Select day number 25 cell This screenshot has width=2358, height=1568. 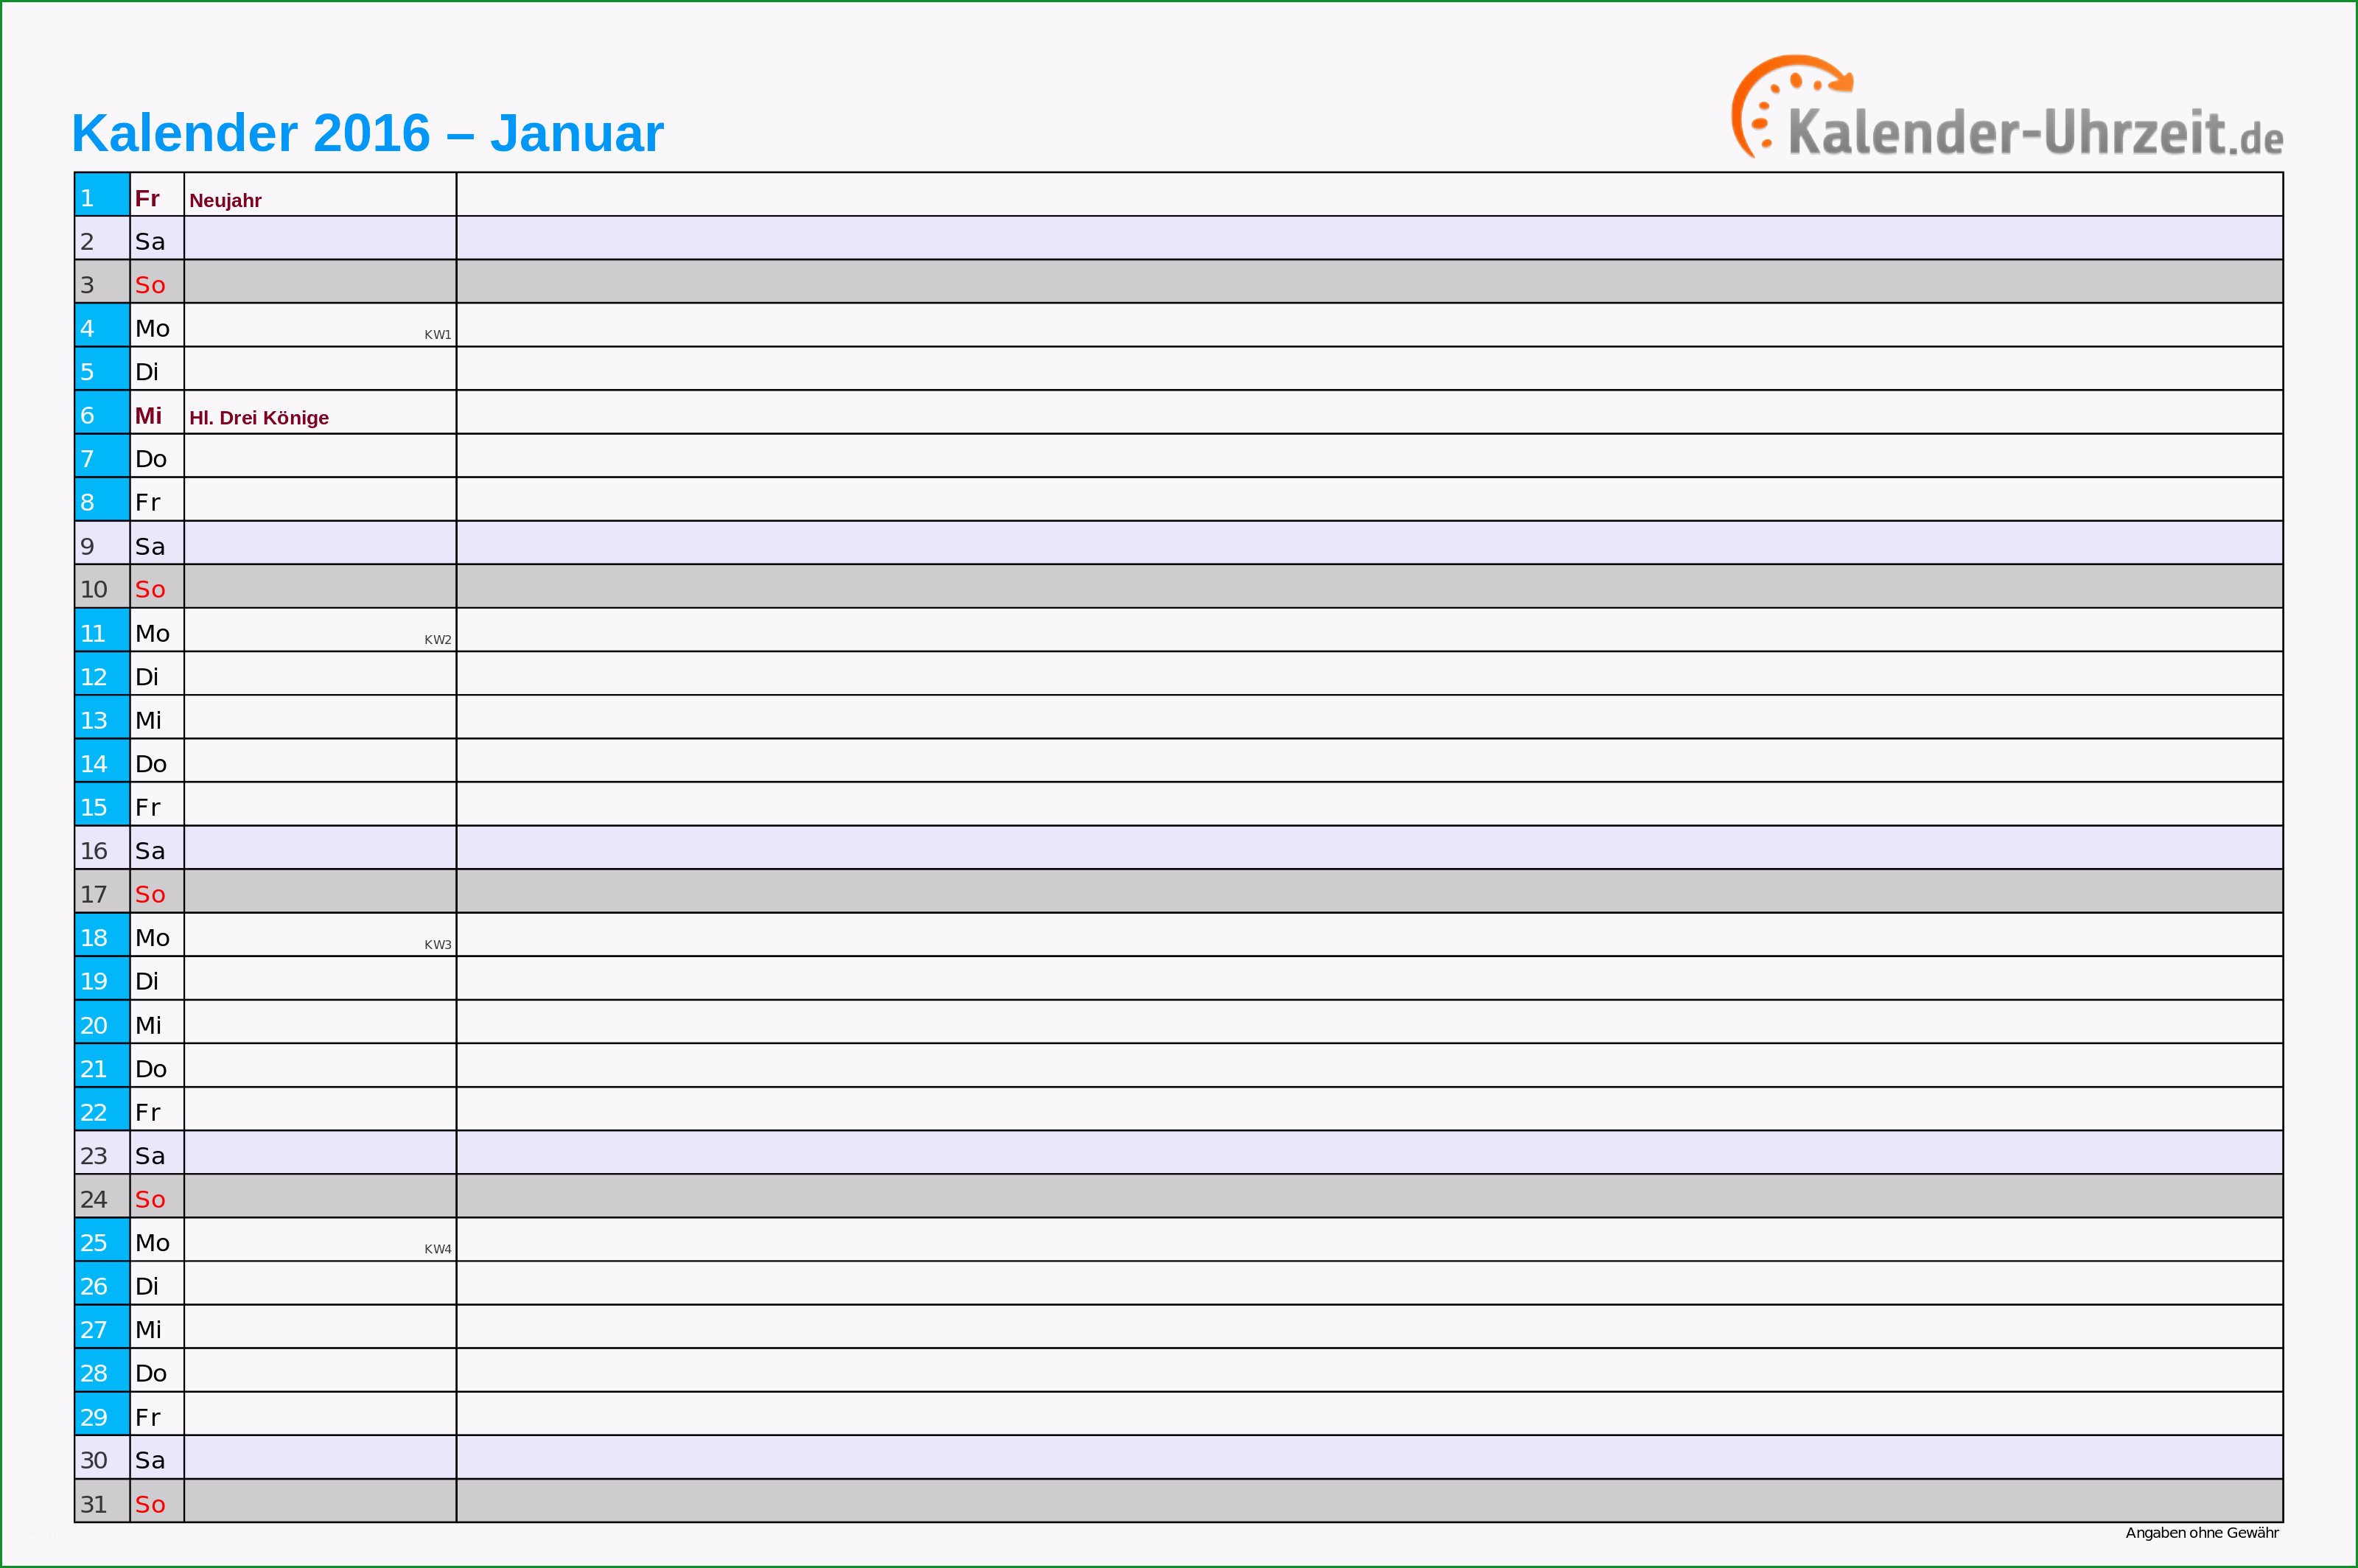[x=102, y=1239]
